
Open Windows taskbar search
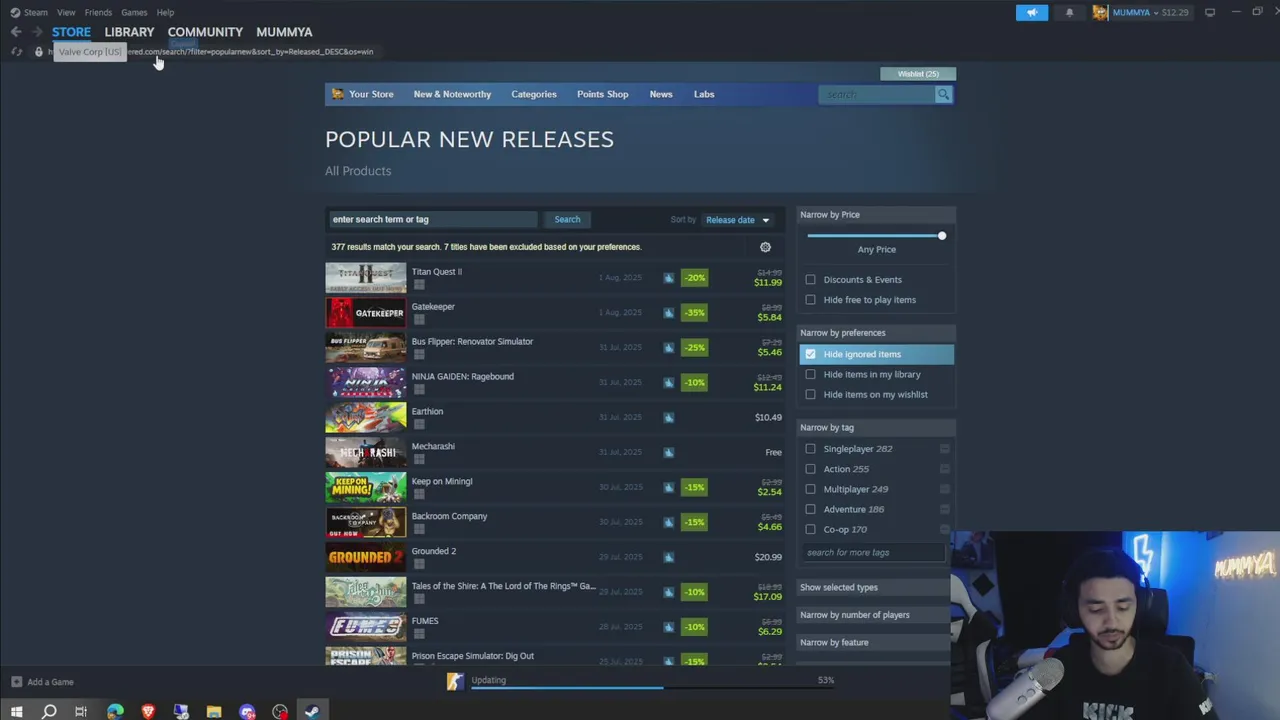[x=48, y=712]
